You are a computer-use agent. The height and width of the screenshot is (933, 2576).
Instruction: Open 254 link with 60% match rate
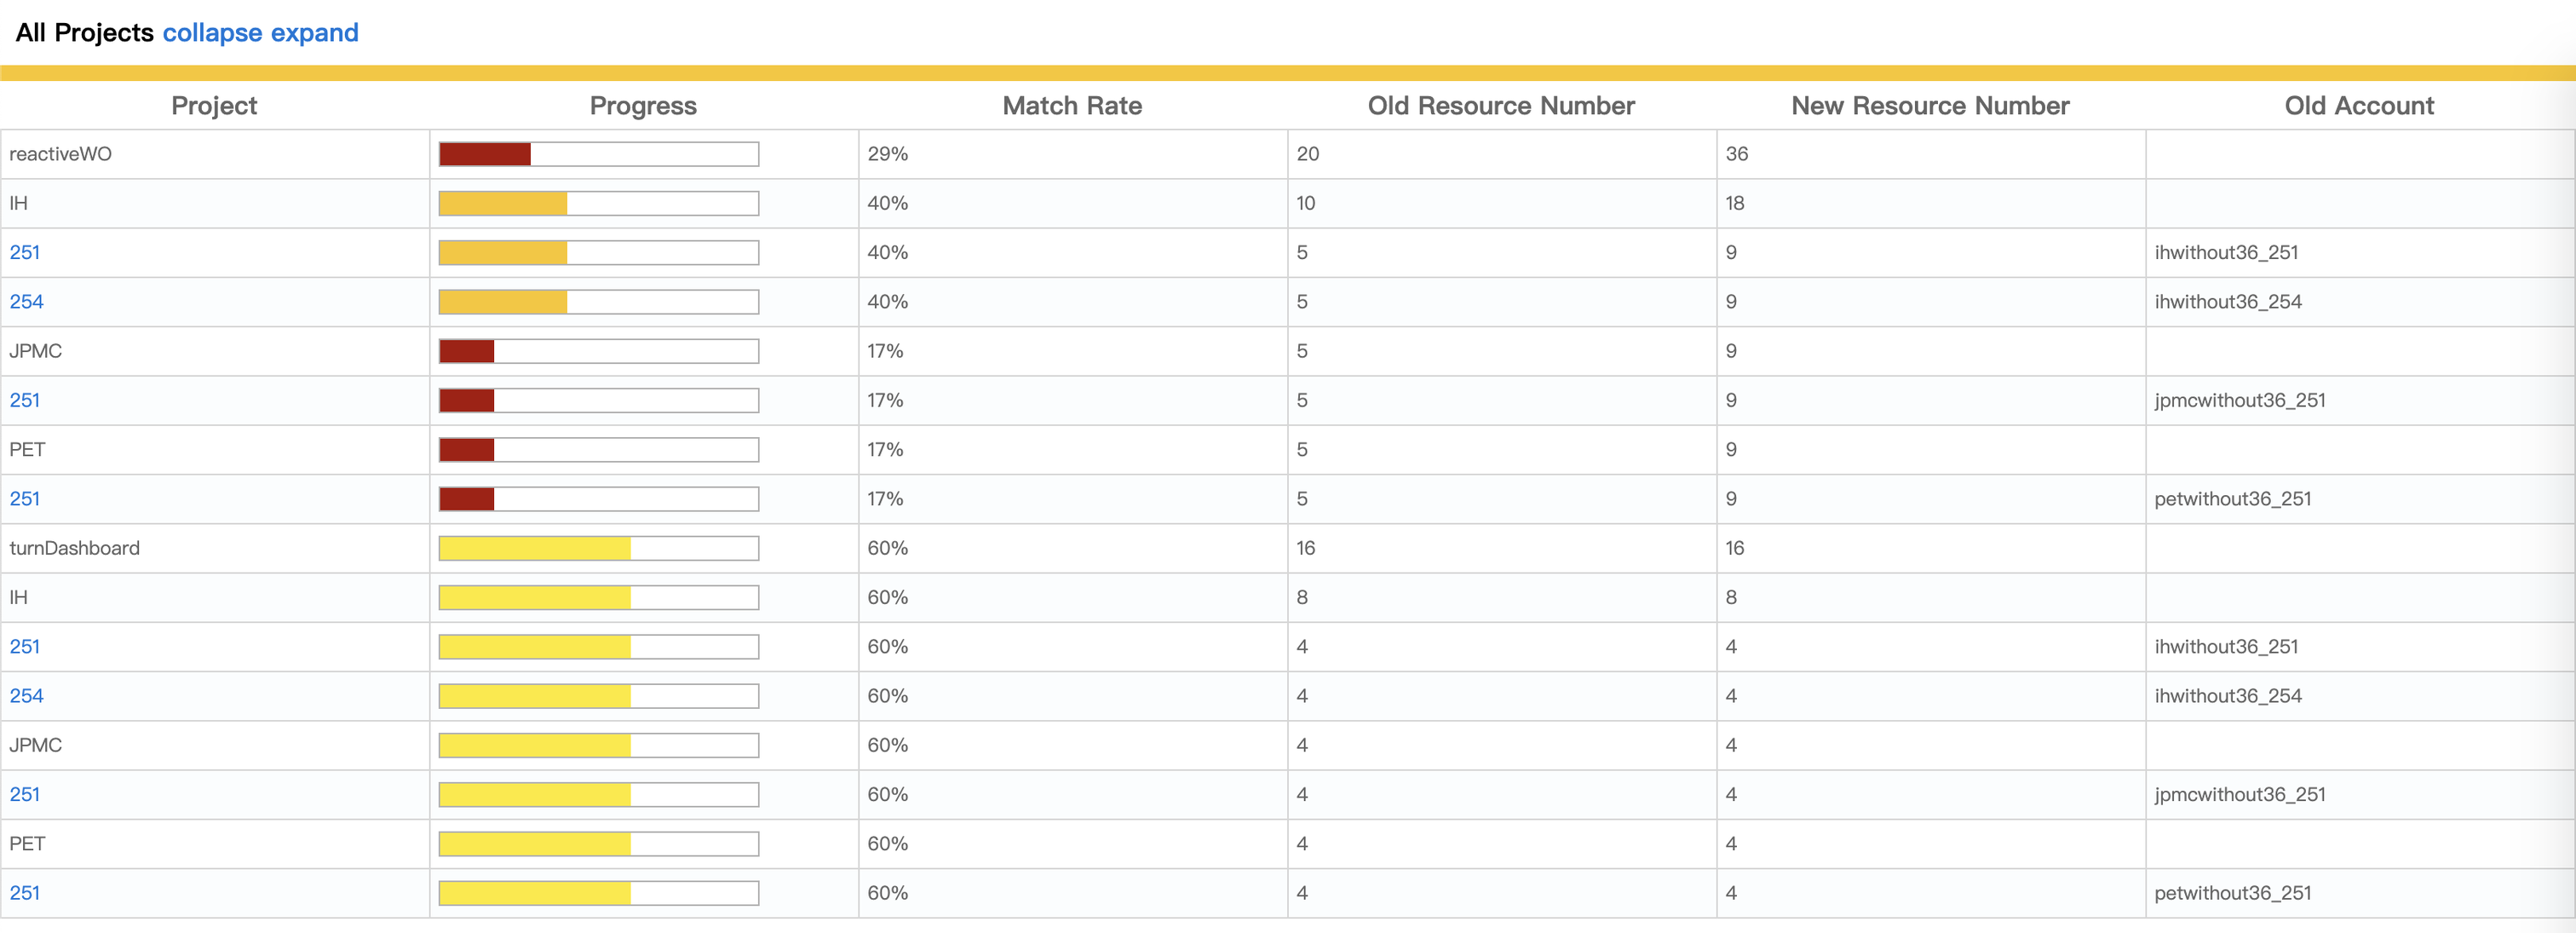click(x=26, y=696)
